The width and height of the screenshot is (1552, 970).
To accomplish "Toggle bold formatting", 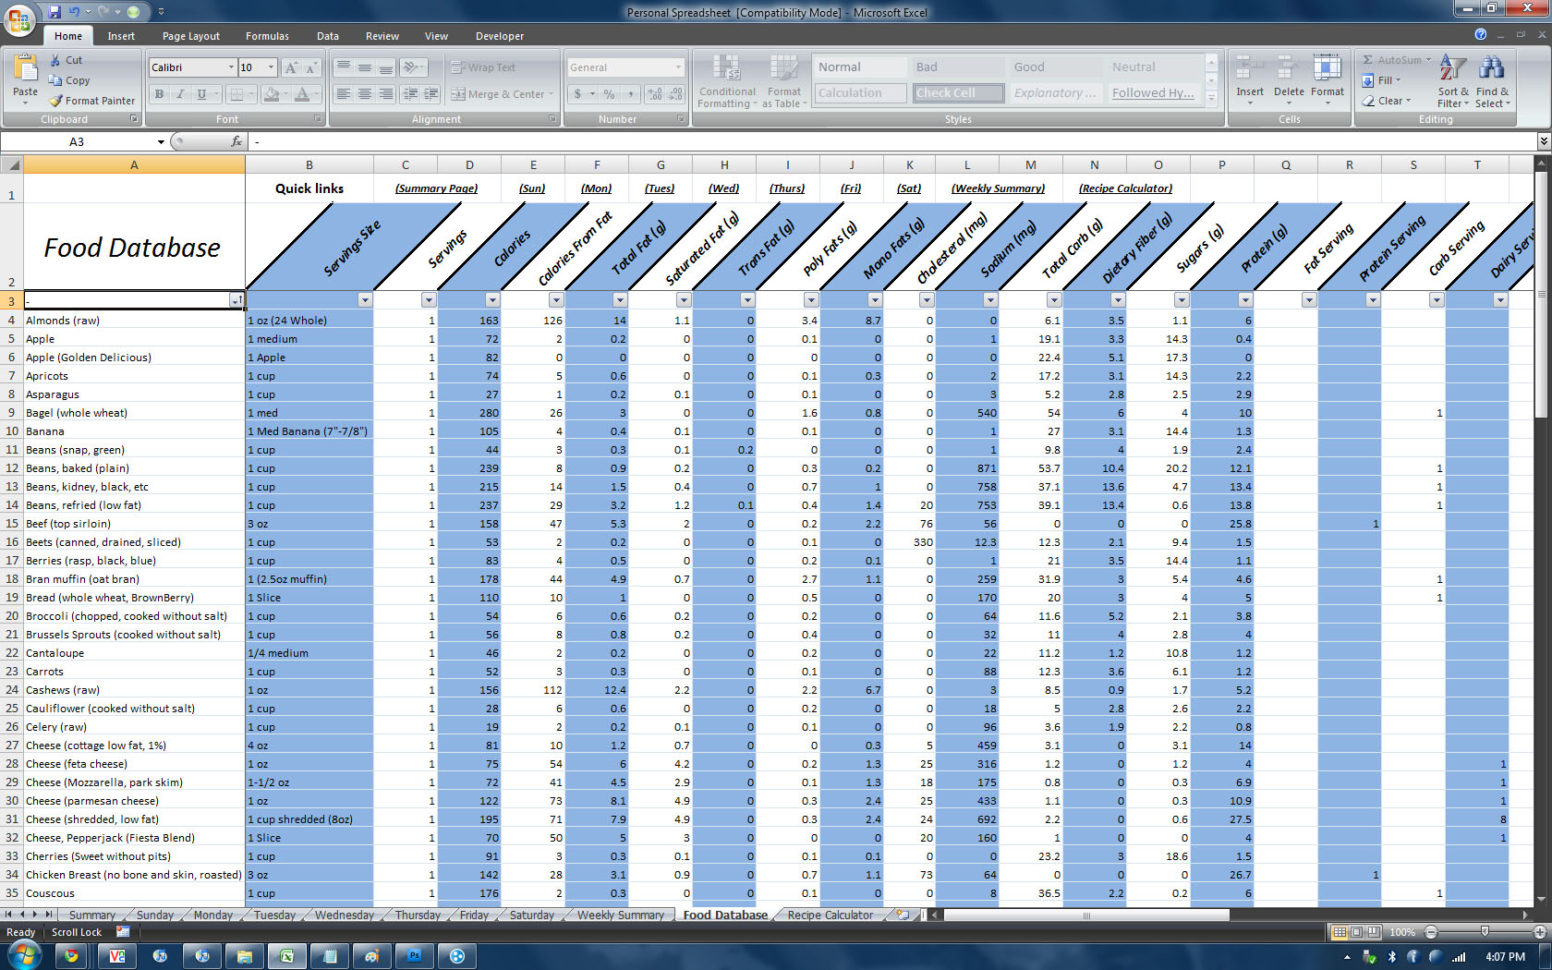I will pyautogui.click(x=158, y=93).
